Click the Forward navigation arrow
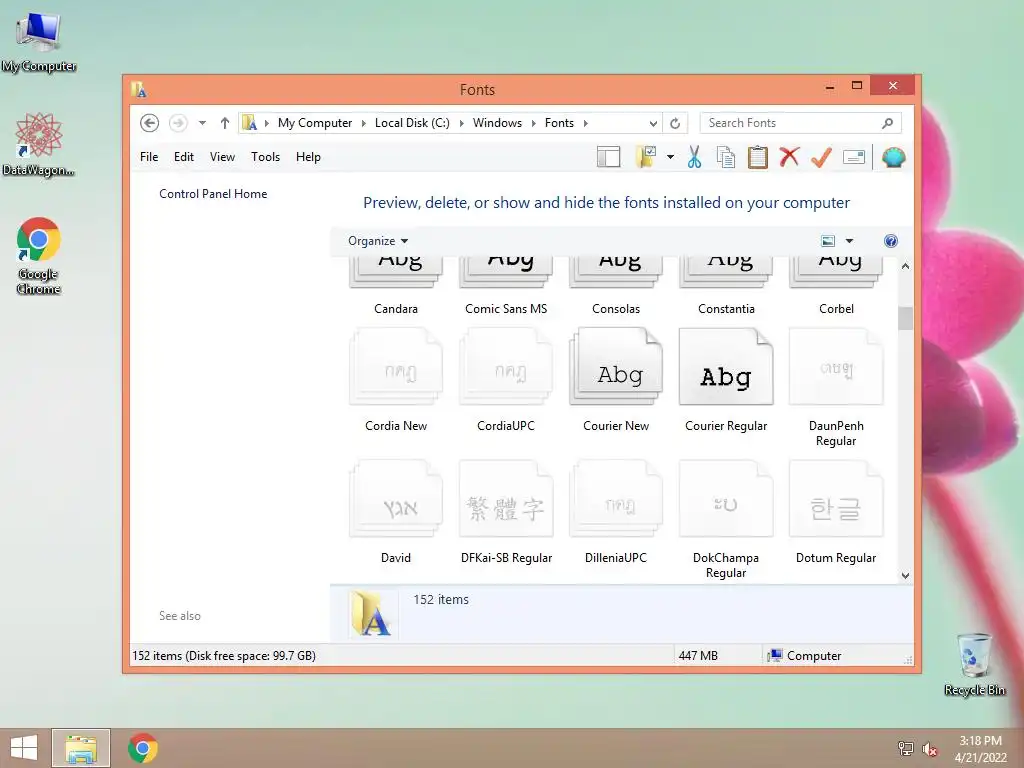Screen dimensions: 1024x768 tap(178, 123)
